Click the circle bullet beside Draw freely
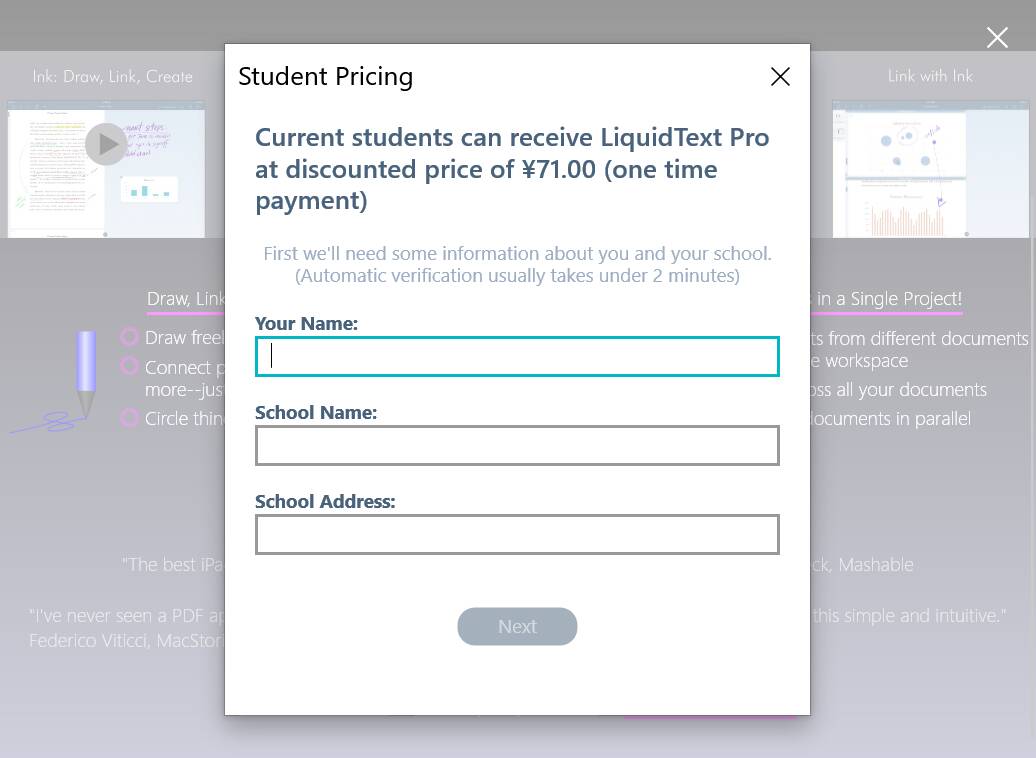The image size is (1036, 758). 130,337
